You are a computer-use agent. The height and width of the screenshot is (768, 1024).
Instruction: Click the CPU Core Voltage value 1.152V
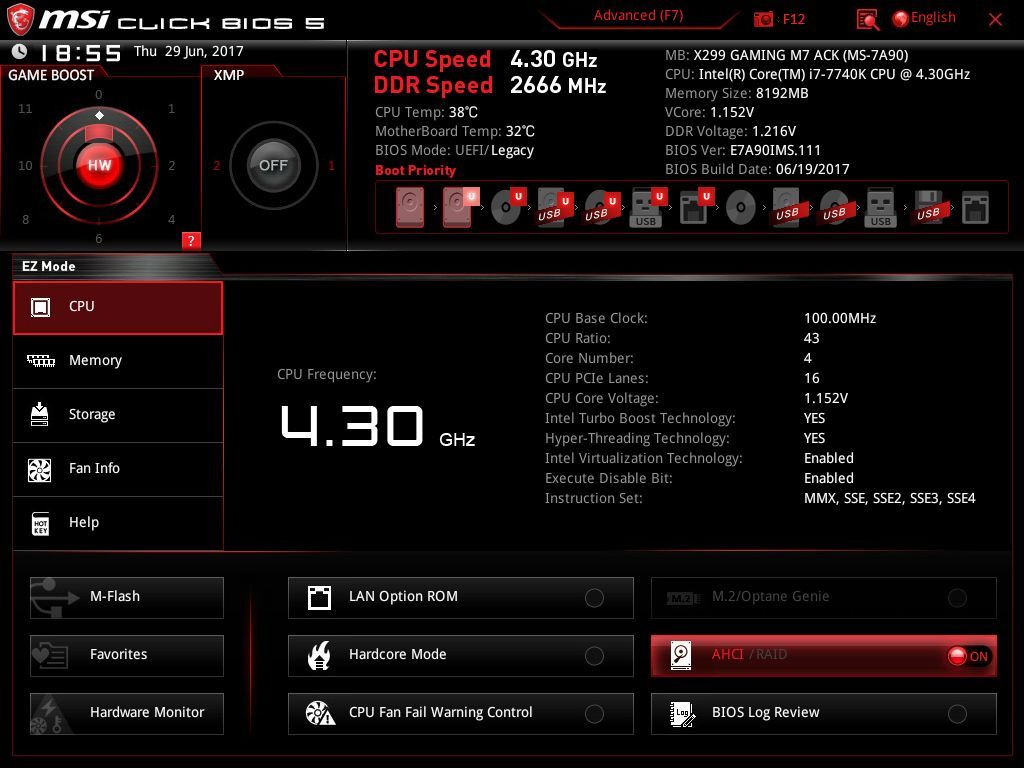[825, 398]
